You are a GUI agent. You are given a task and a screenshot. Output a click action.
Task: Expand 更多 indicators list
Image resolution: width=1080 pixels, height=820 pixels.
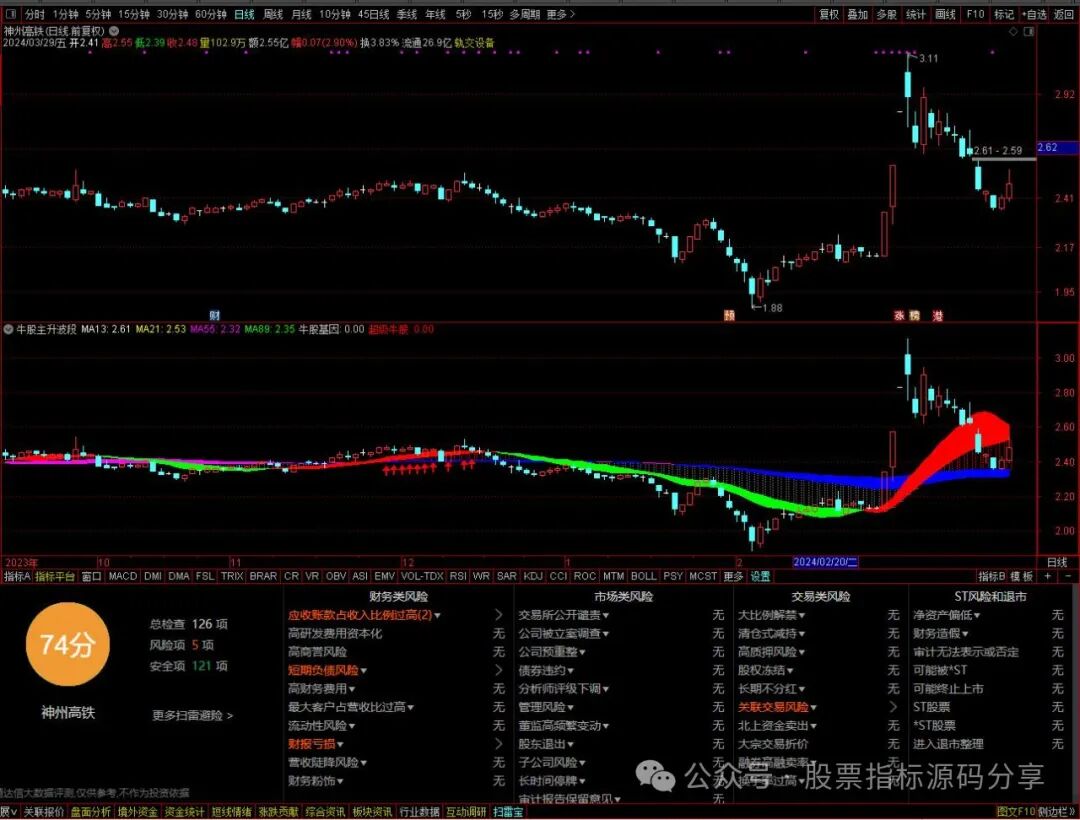click(733, 576)
